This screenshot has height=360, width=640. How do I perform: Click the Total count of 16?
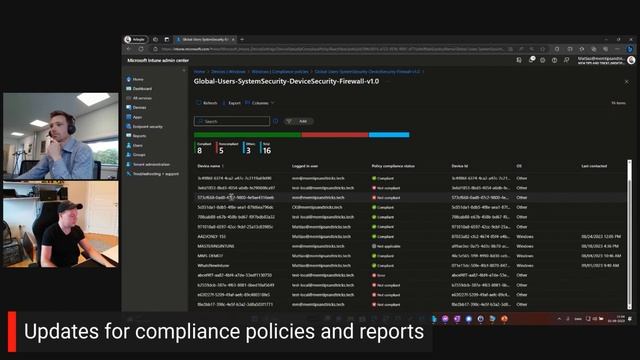point(267,151)
